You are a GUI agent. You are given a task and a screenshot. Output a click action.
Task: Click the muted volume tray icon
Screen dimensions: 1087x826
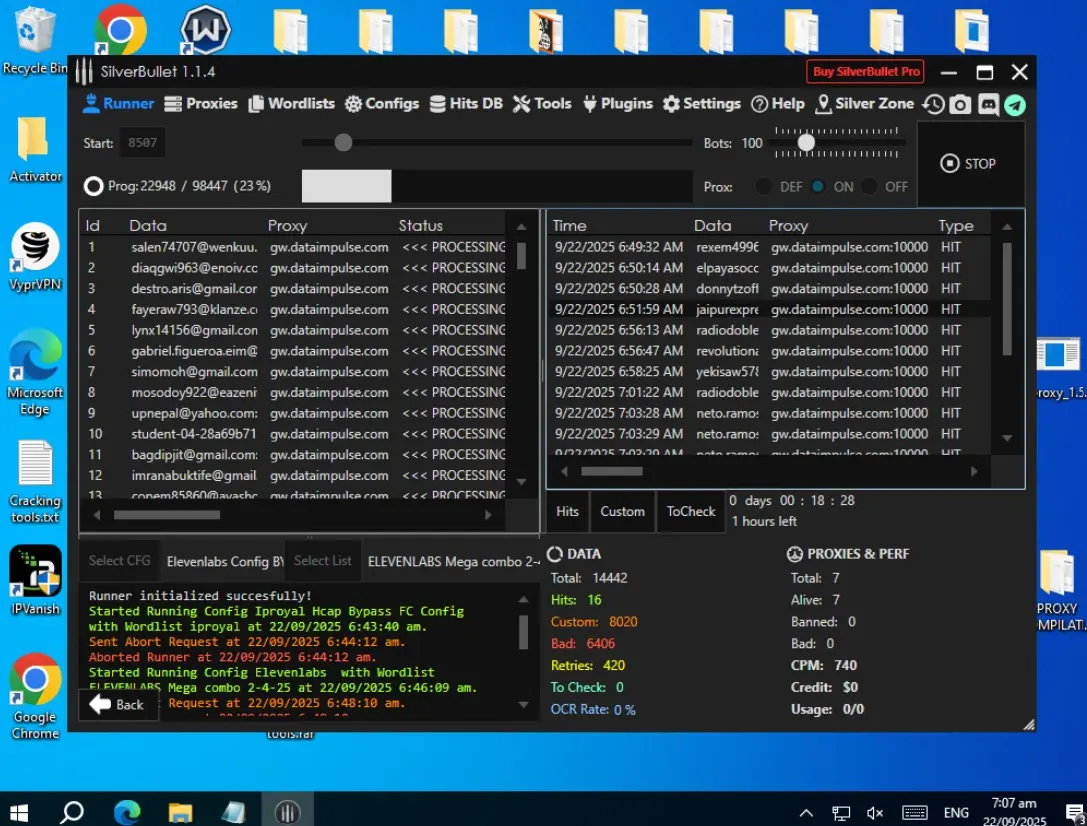tap(875, 813)
